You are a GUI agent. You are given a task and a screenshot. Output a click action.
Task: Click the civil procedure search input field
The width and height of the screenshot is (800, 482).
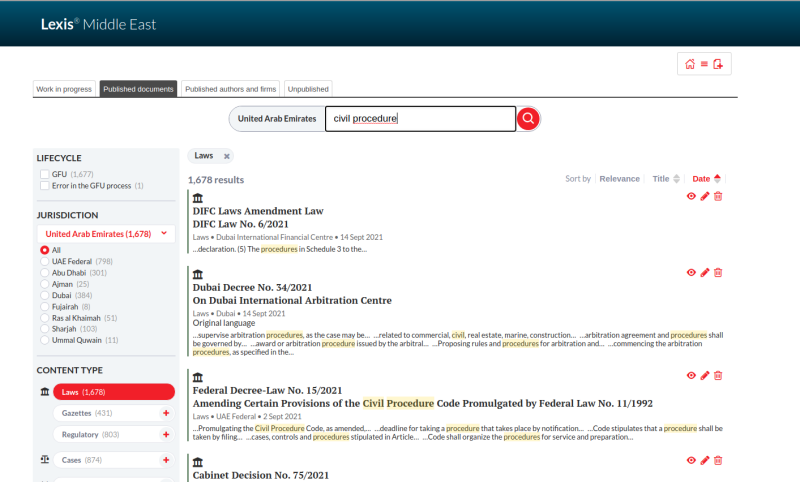pyautogui.click(x=420, y=119)
